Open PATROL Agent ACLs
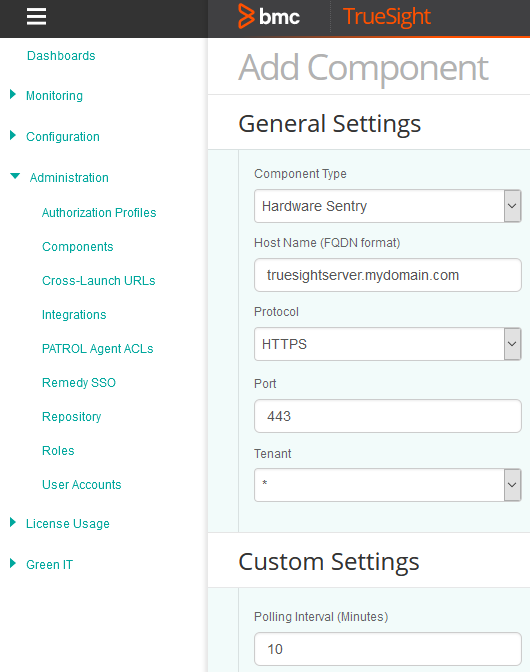Image resolution: width=531 pixels, height=672 pixels. click(97, 348)
